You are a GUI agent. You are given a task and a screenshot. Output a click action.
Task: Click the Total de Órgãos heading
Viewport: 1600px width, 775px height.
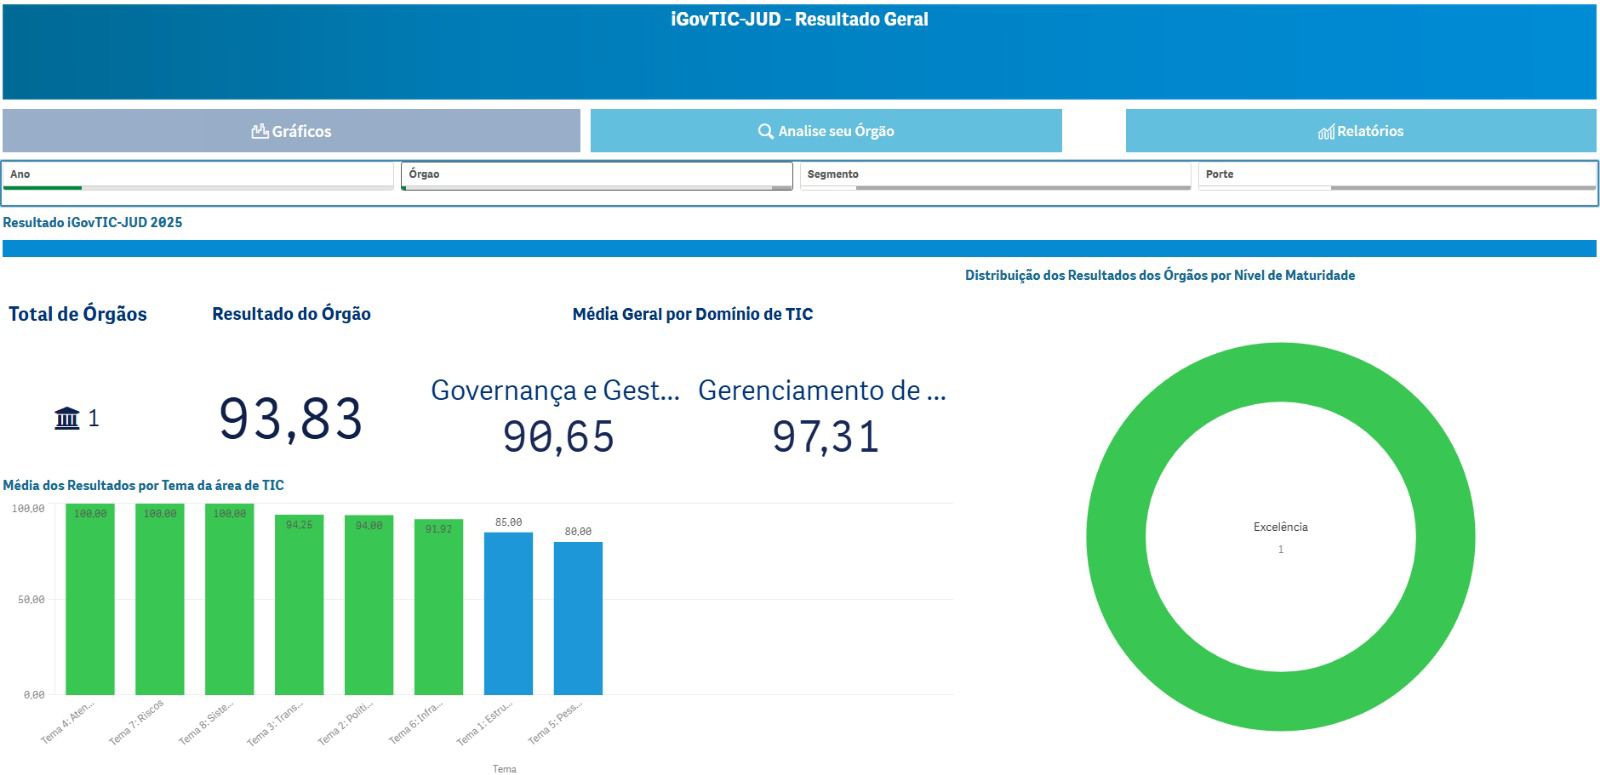coord(78,314)
